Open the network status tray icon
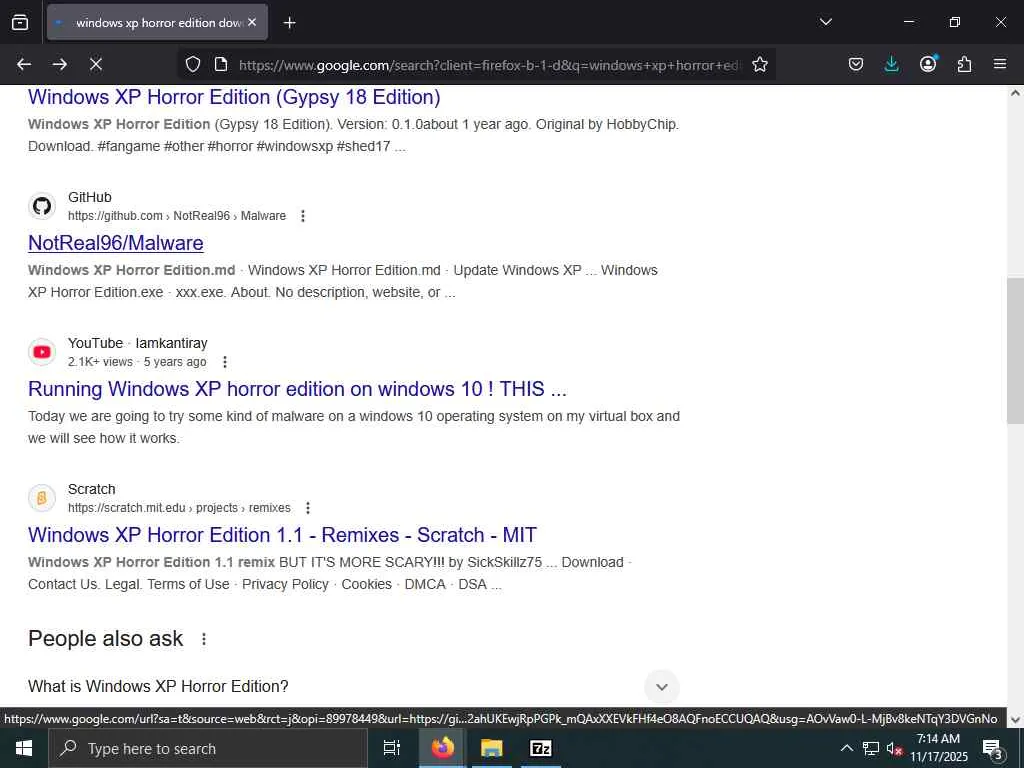Screen dimensions: 1024x768 [871, 748]
